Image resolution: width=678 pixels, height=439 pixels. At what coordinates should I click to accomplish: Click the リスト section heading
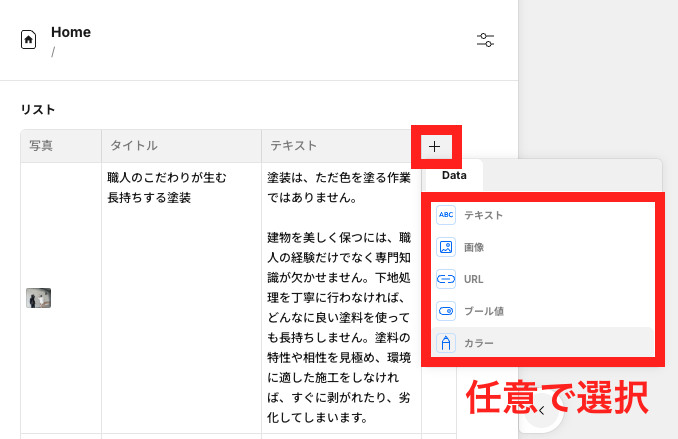38,109
